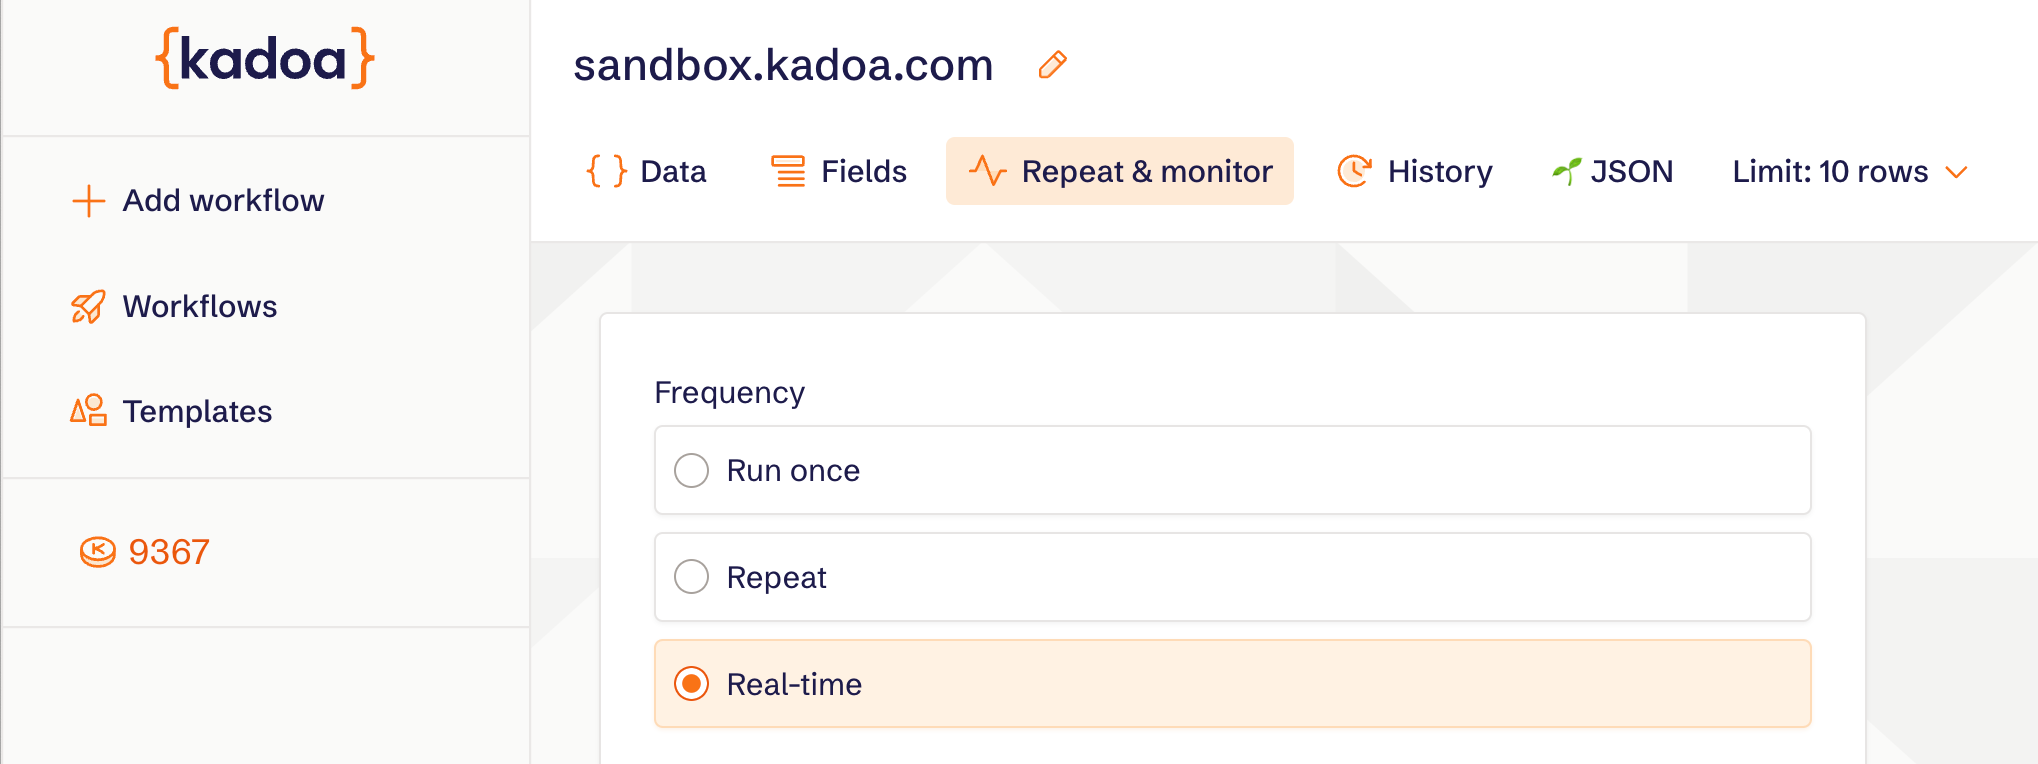Viewport: 2038px width, 764px height.
Task: Select the Run once radio button
Action: point(691,470)
